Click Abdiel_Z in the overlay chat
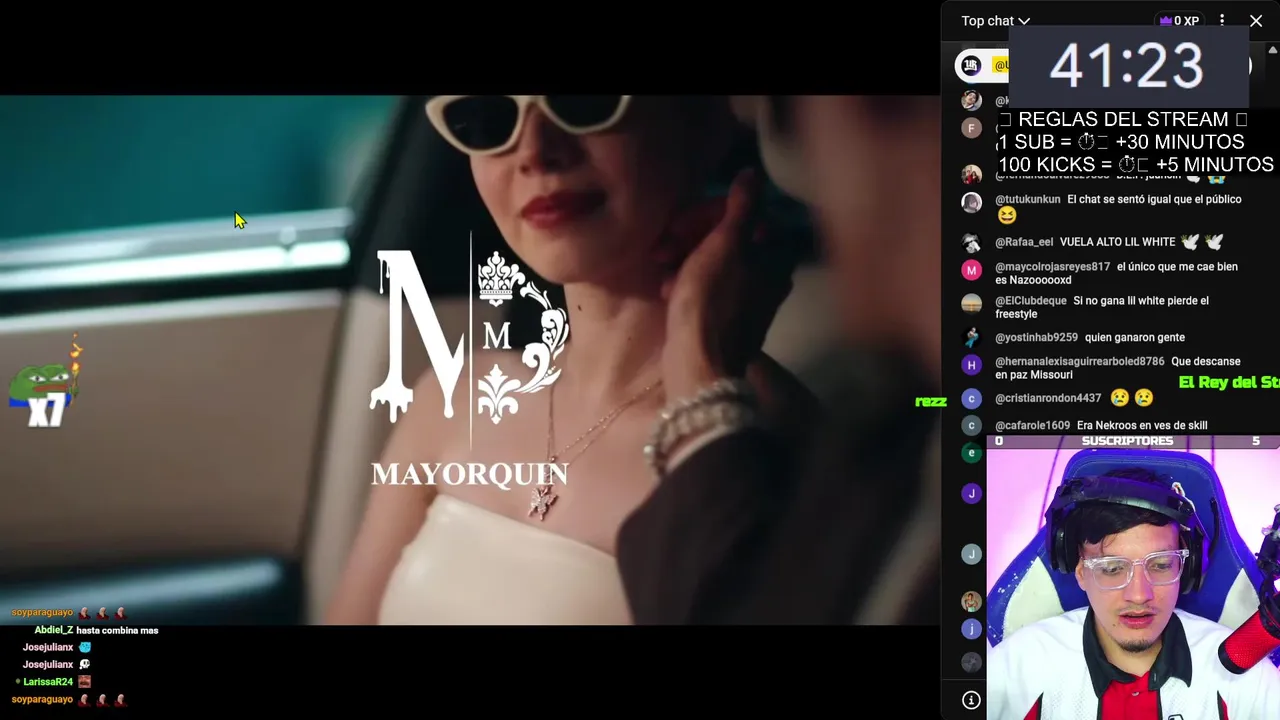The image size is (1280, 720). (x=54, y=631)
